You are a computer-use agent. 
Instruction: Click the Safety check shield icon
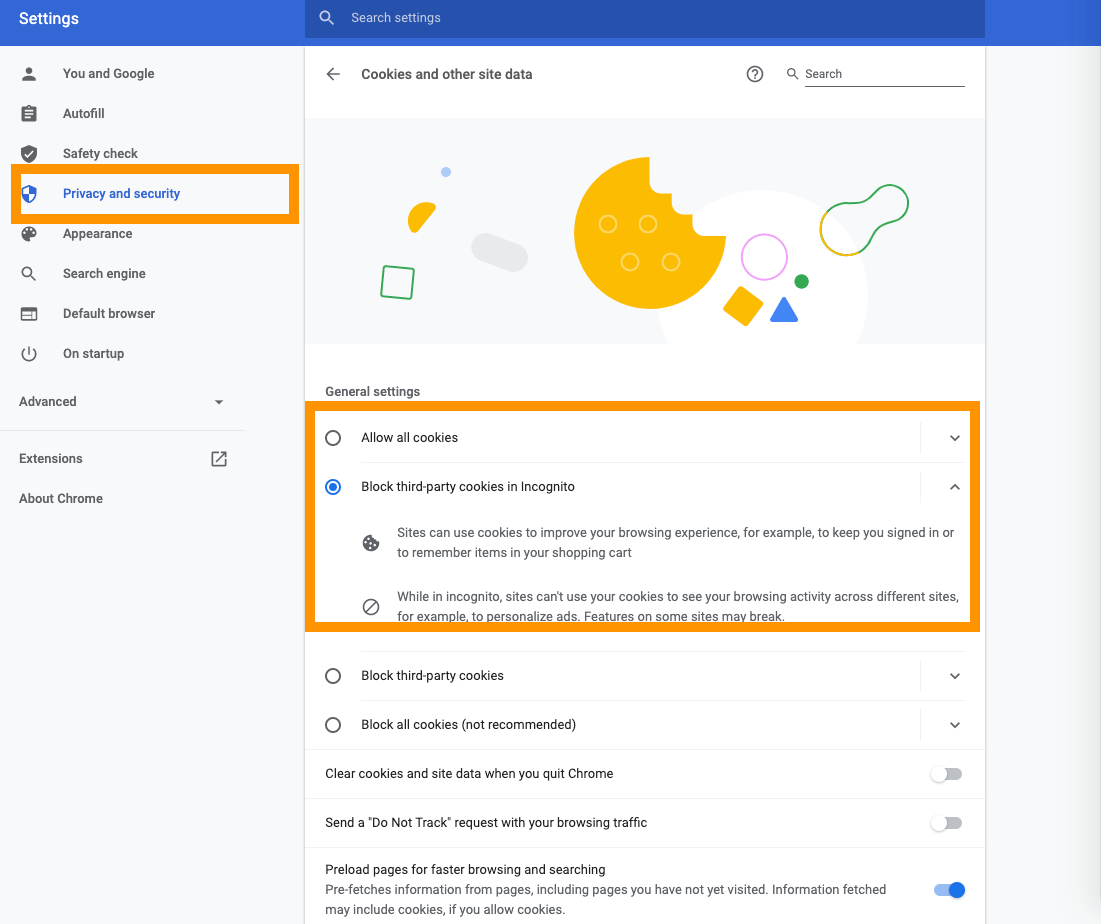click(x=29, y=154)
